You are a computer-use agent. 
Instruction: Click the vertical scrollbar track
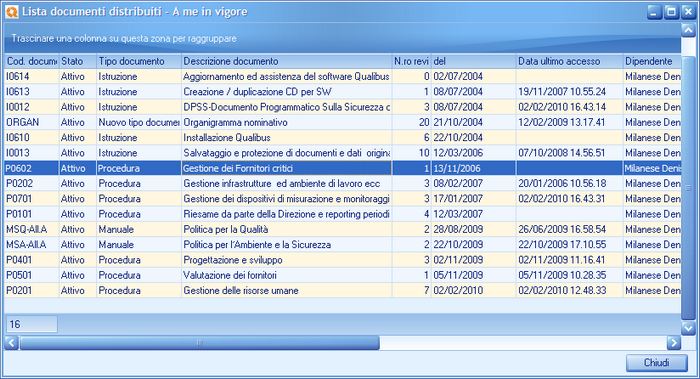coord(688,187)
